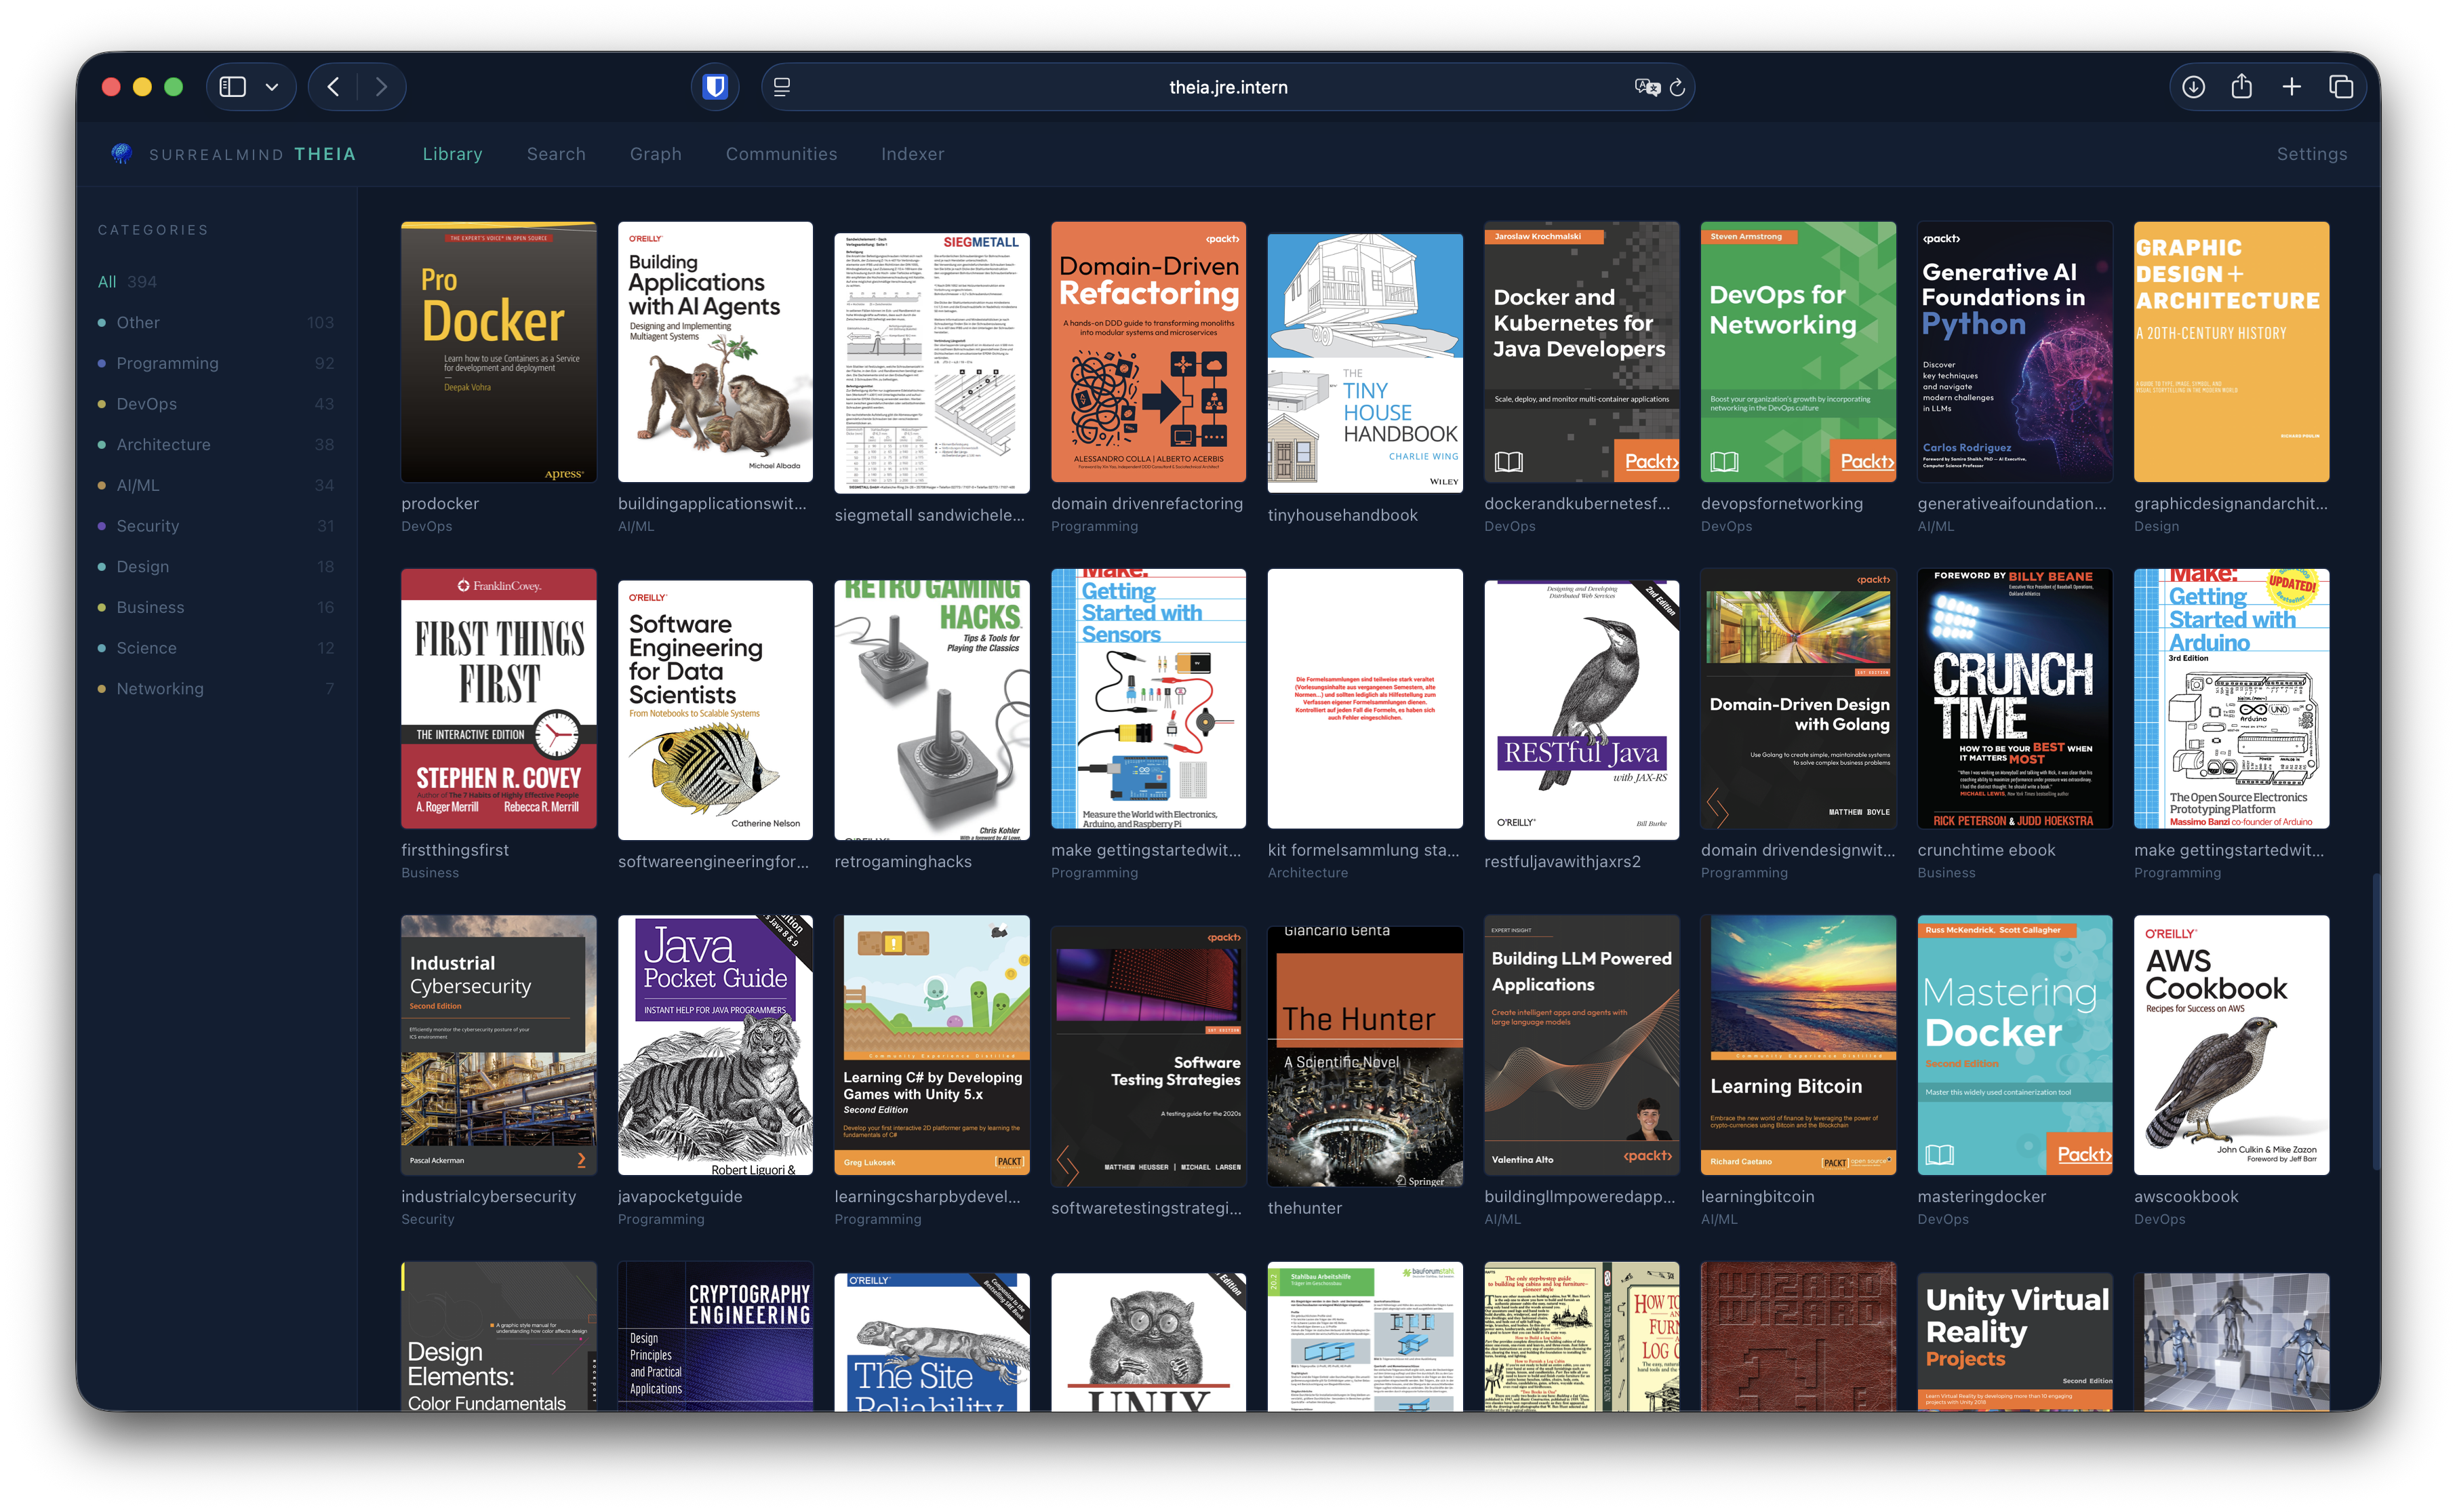Open Getting Started with Sensors cover
The image size is (2457, 1512).
[x=1148, y=699]
